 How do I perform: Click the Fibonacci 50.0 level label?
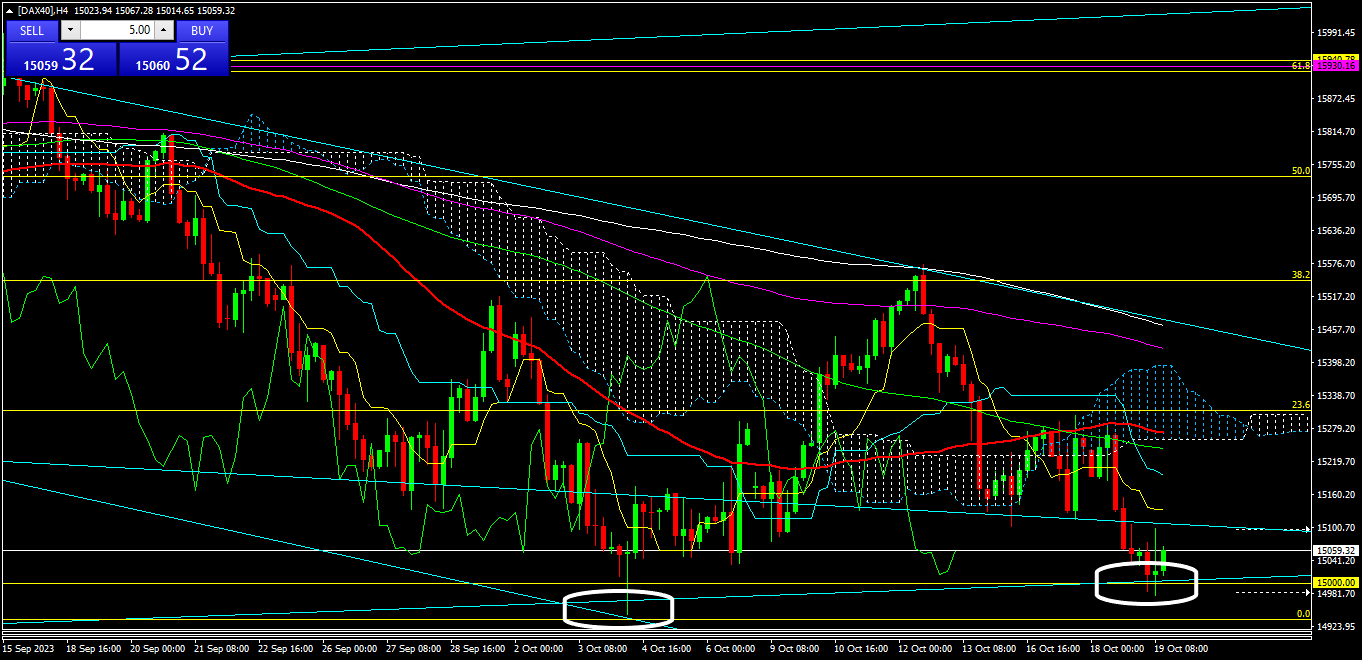(1300, 171)
